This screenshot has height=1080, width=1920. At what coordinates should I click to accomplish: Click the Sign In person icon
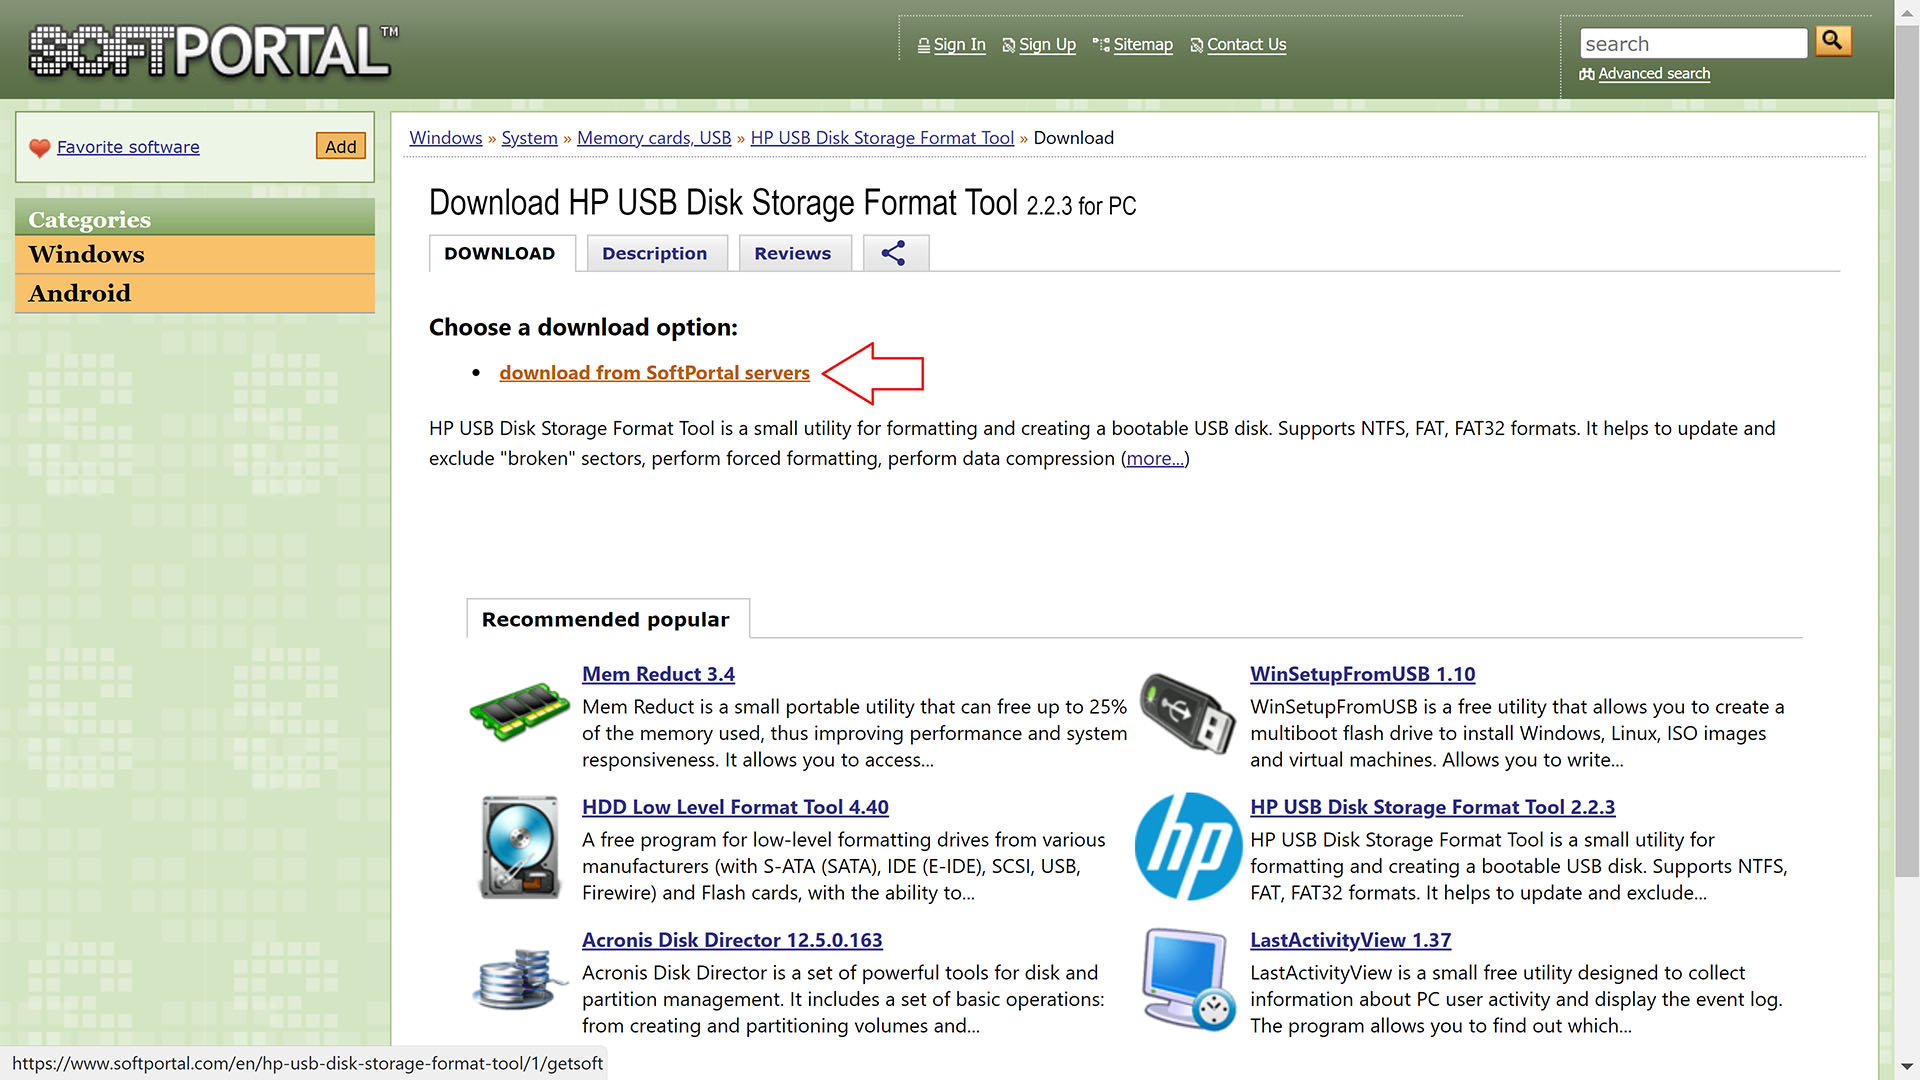[923, 46]
